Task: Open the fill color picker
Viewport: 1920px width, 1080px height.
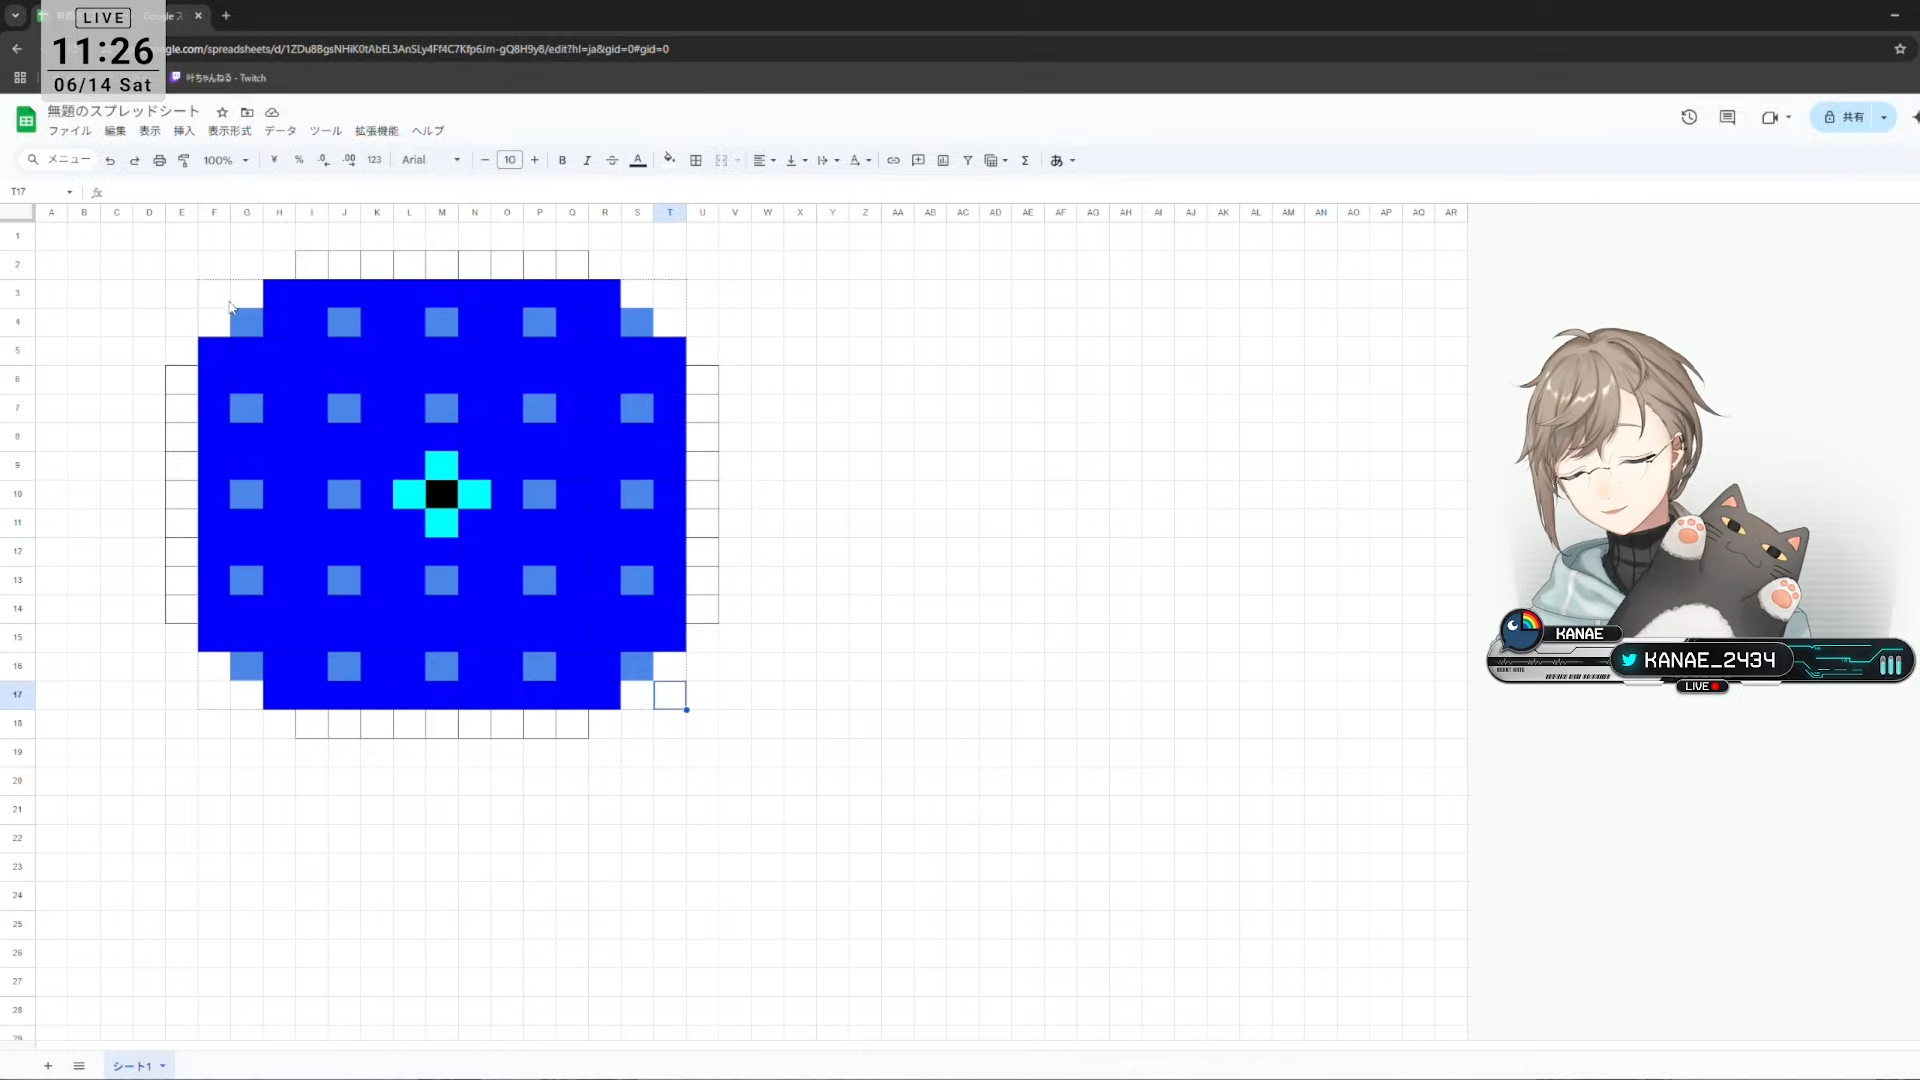Action: click(x=669, y=159)
